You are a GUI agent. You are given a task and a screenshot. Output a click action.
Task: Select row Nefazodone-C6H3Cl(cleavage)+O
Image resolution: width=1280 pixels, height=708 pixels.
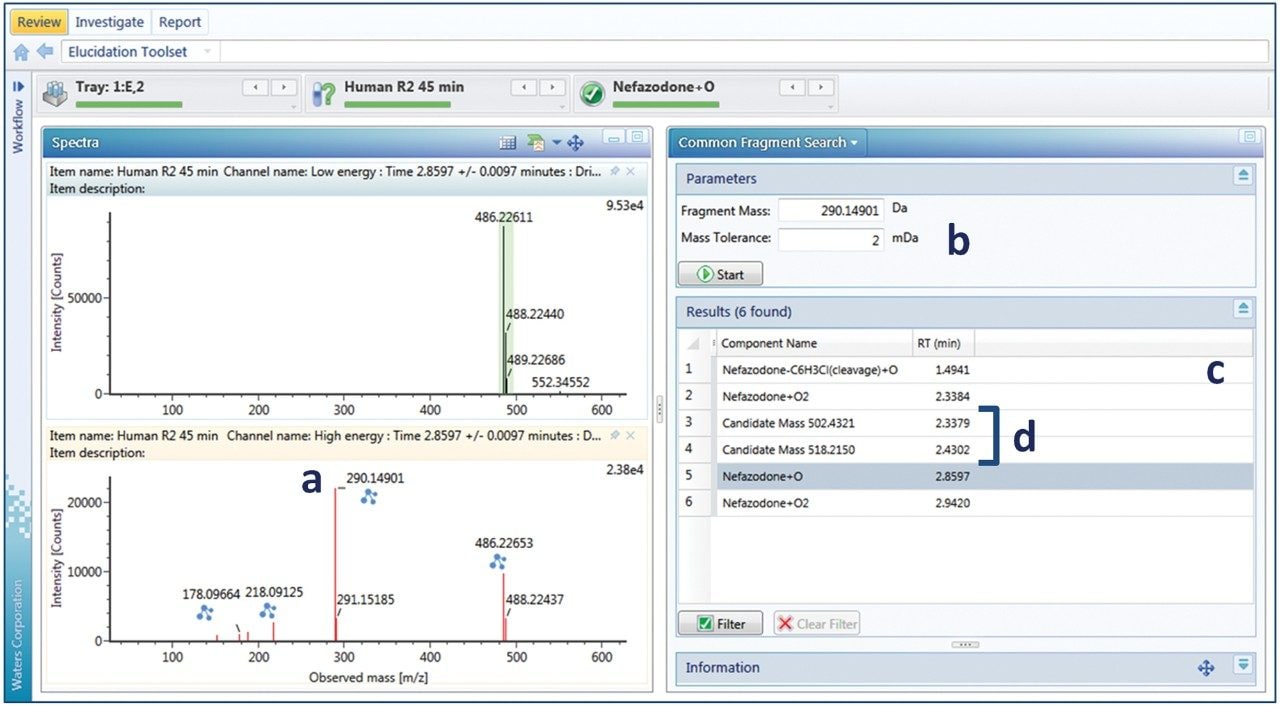(966, 370)
